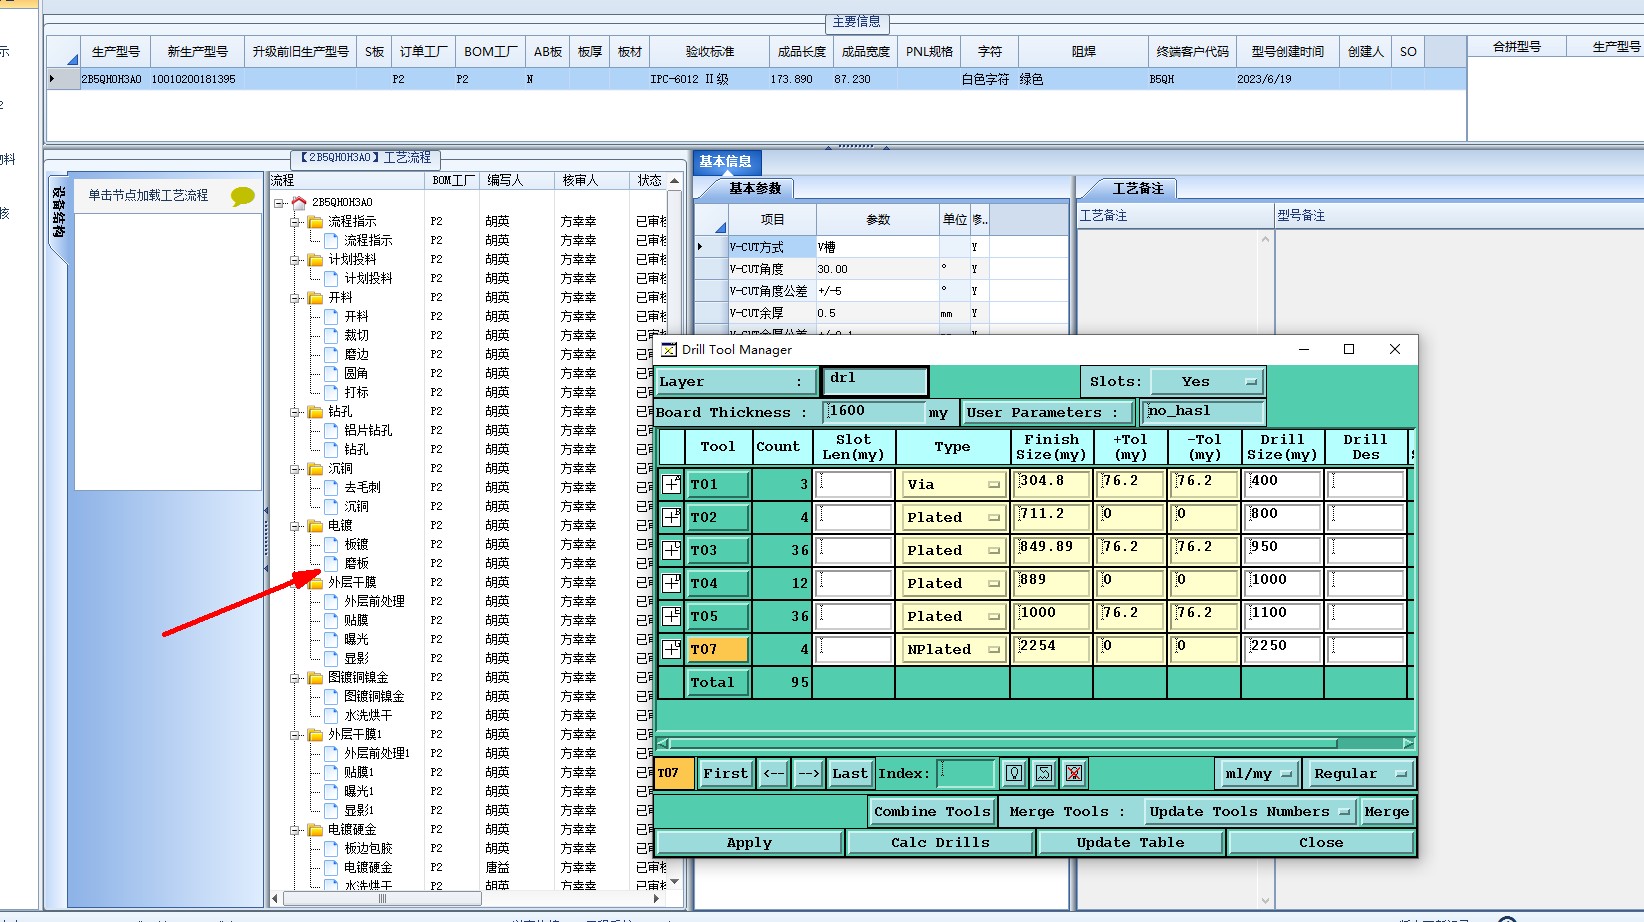Click the Drill Tool Manager horizontal scrollbar

click(1003, 744)
